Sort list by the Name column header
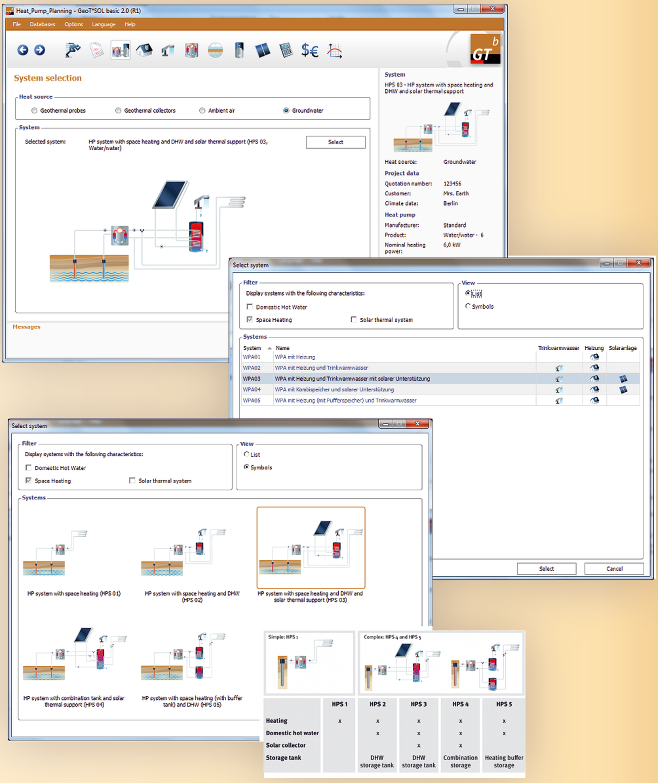This screenshot has width=658, height=783. (x=283, y=347)
